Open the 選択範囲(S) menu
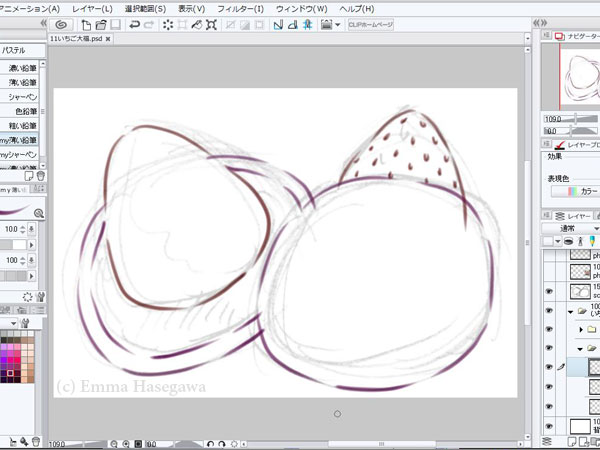The width and height of the screenshot is (600, 450). click(145, 8)
